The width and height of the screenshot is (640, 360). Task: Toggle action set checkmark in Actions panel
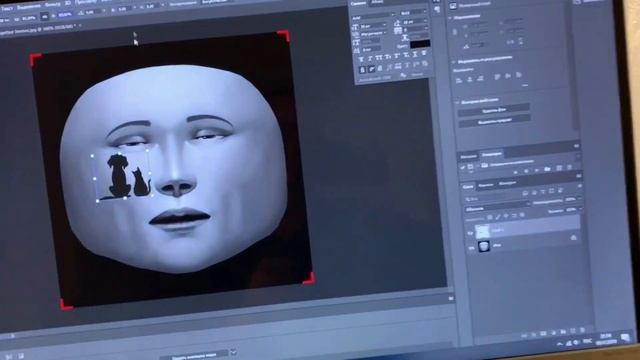point(462,167)
